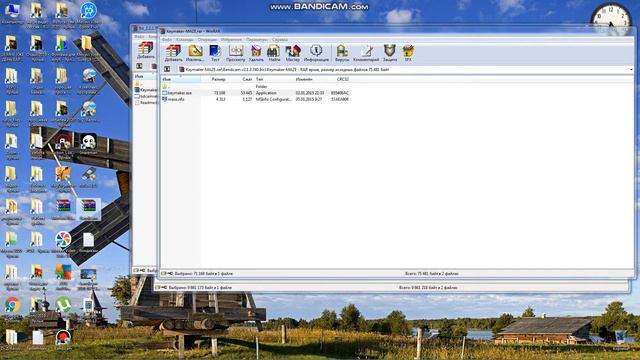Click the Вирусы (Virus scan) toolbar icon
Viewport: 640px width, 360px height.
(342, 53)
